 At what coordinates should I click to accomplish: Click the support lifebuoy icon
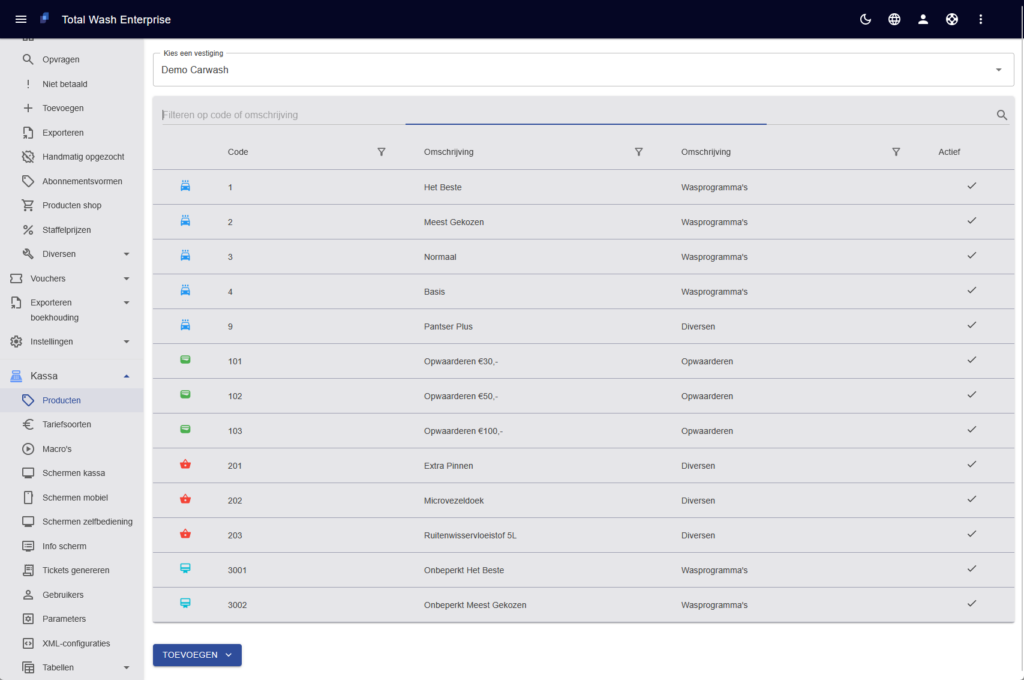coord(952,19)
